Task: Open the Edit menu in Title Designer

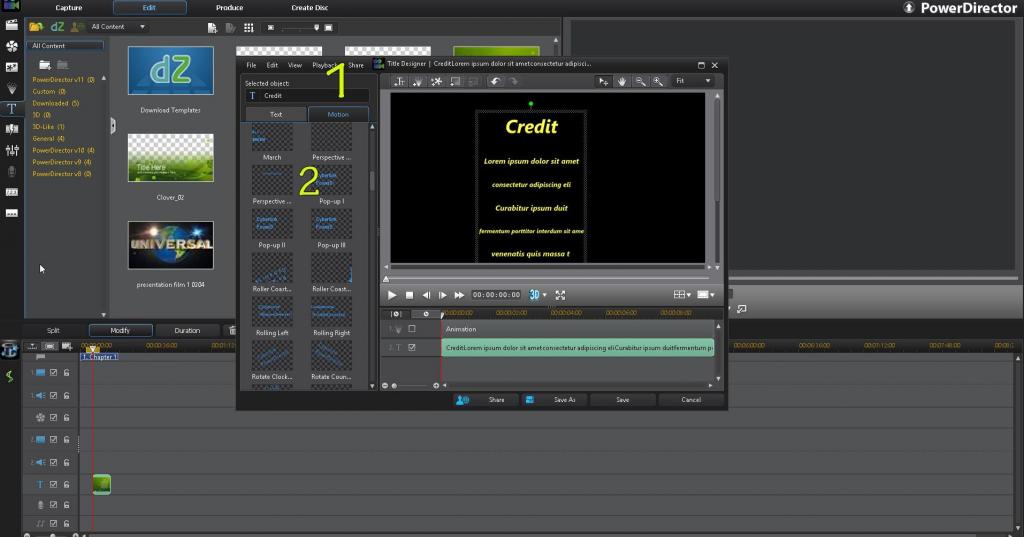Action: [x=272, y=65]
